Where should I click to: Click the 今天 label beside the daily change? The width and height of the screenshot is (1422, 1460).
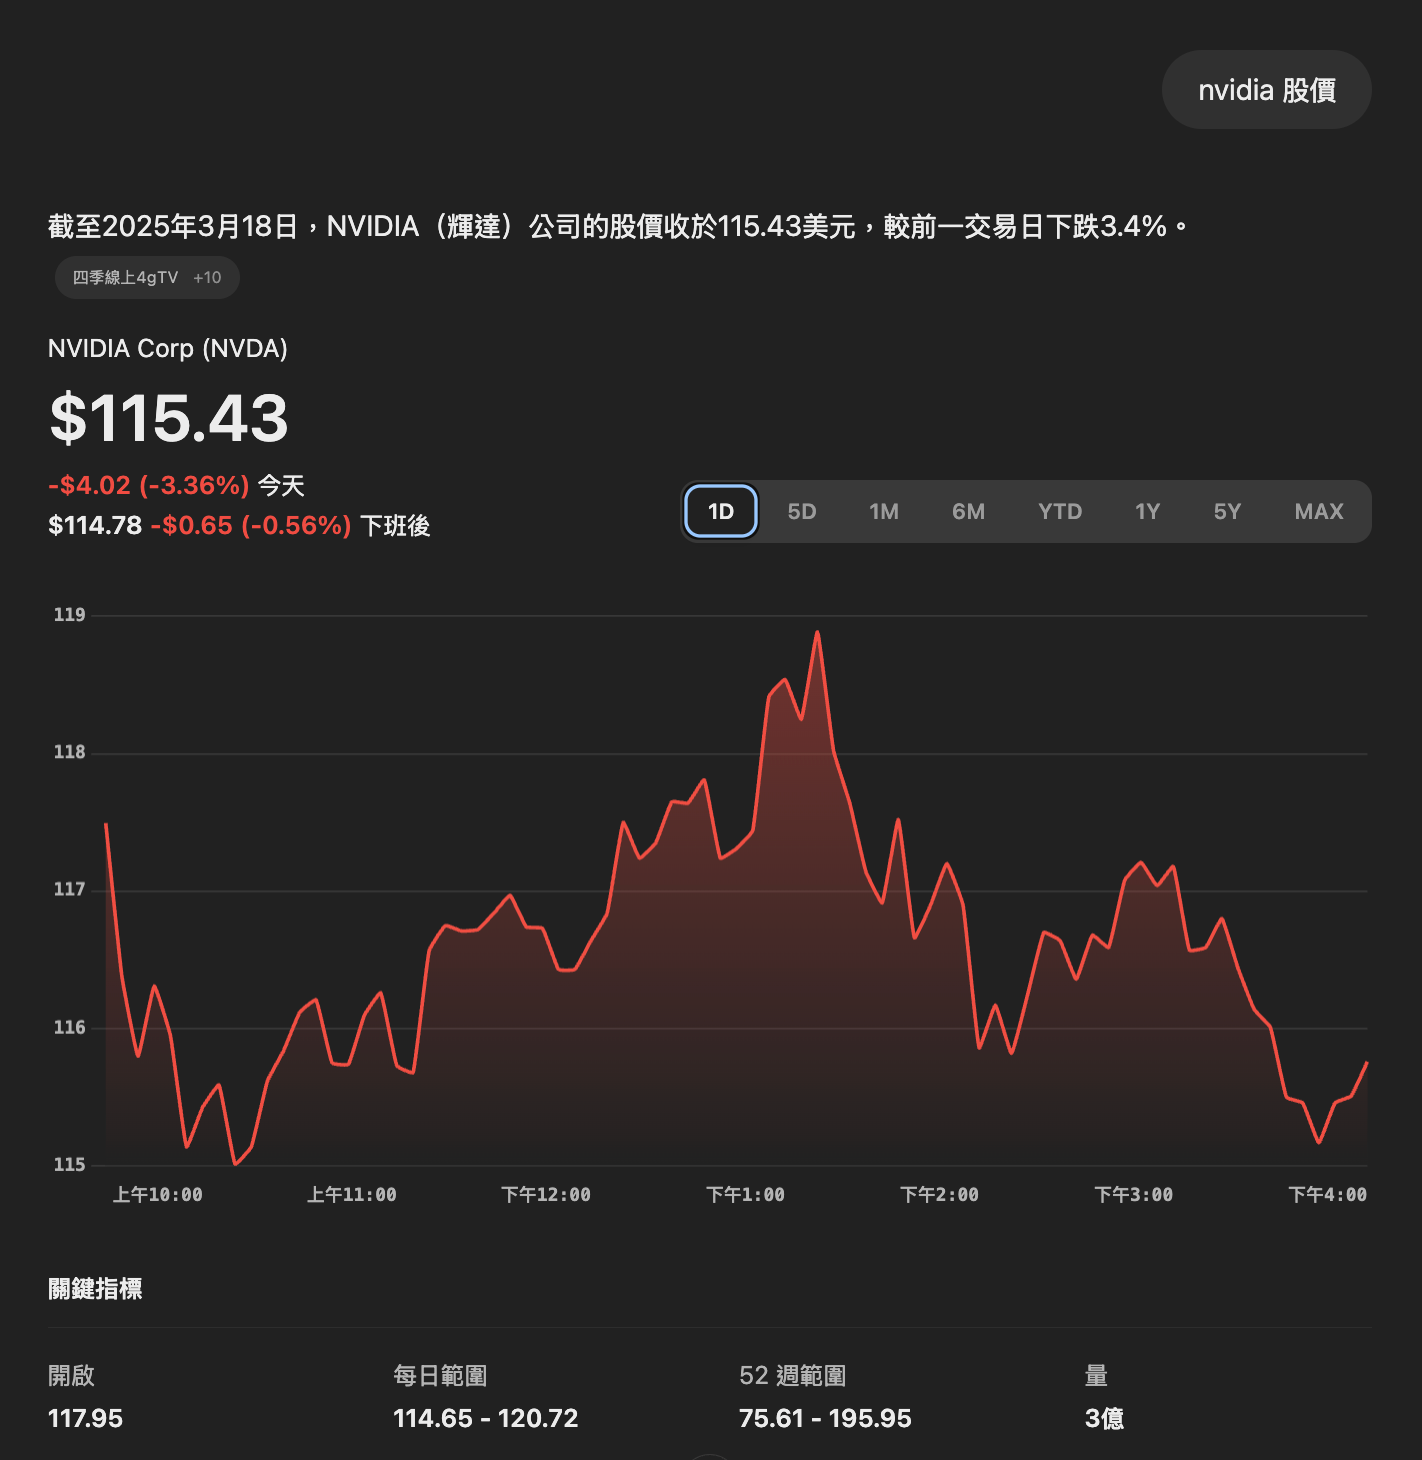click(281, 485)
